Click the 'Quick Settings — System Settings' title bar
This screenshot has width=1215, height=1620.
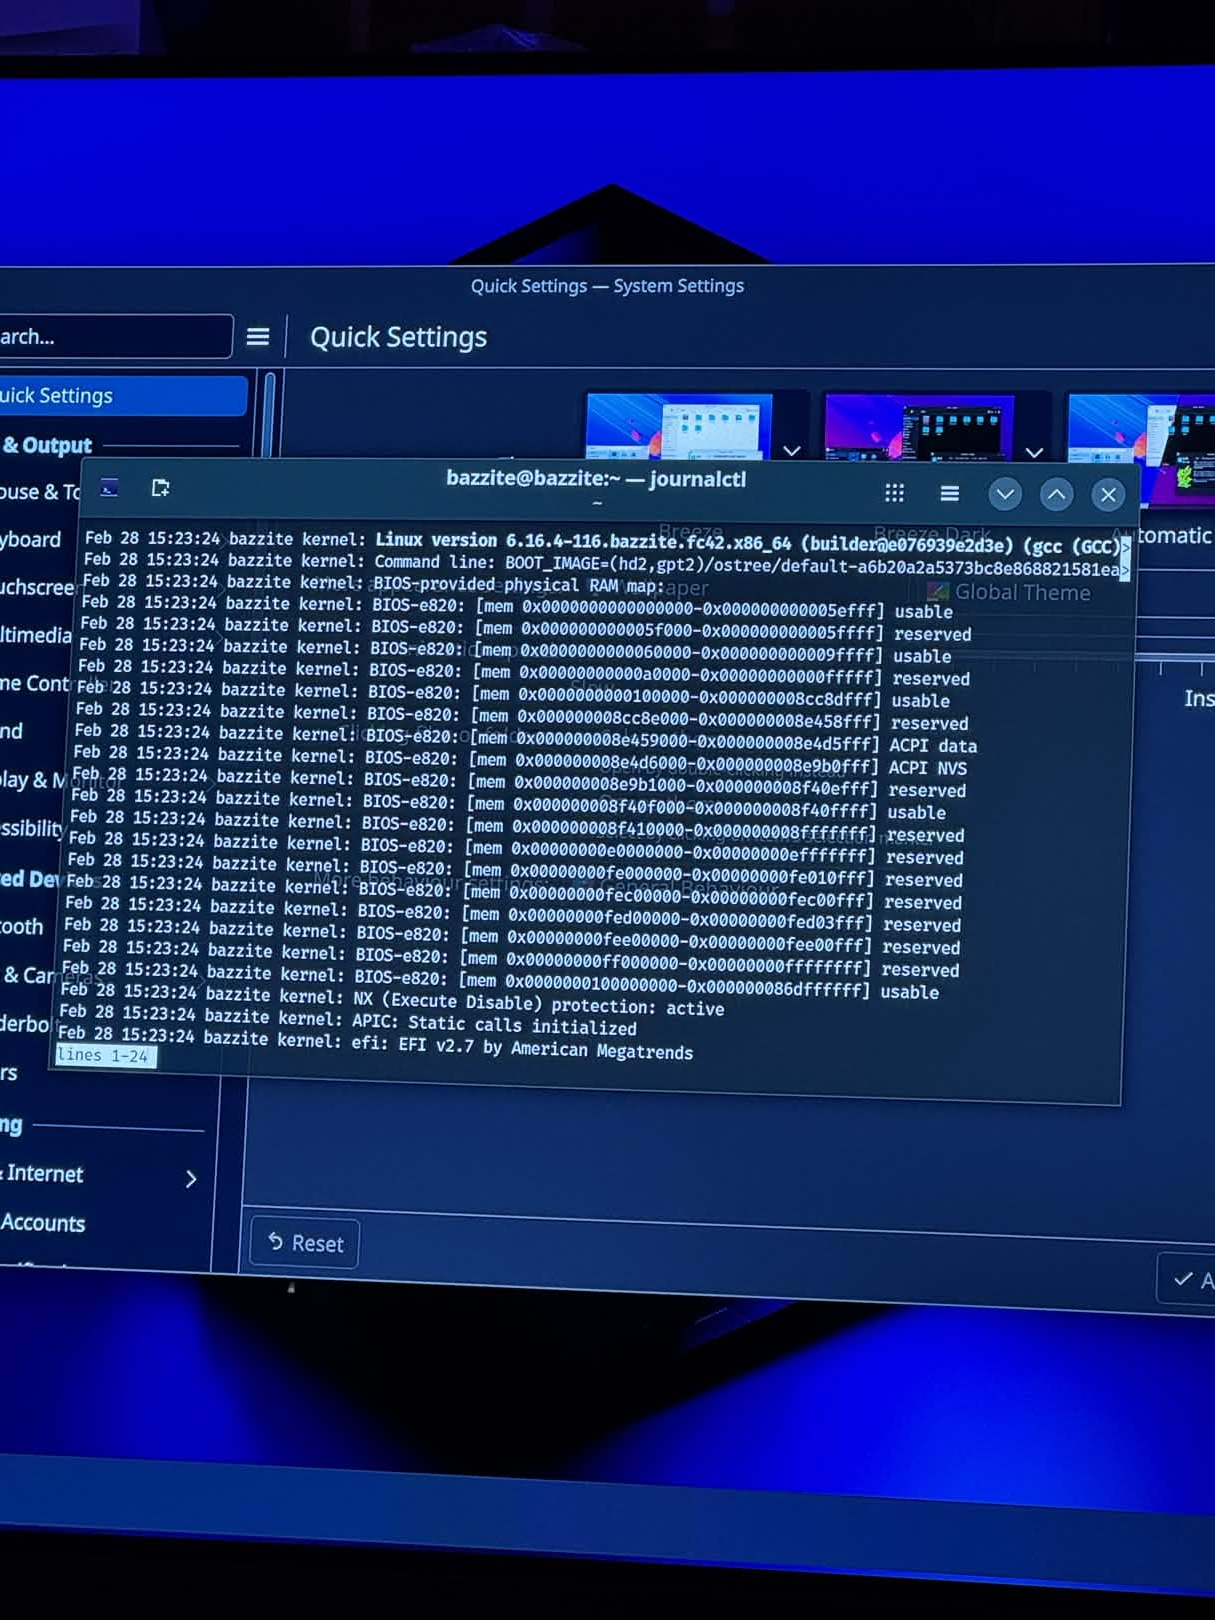click(607, 286)
